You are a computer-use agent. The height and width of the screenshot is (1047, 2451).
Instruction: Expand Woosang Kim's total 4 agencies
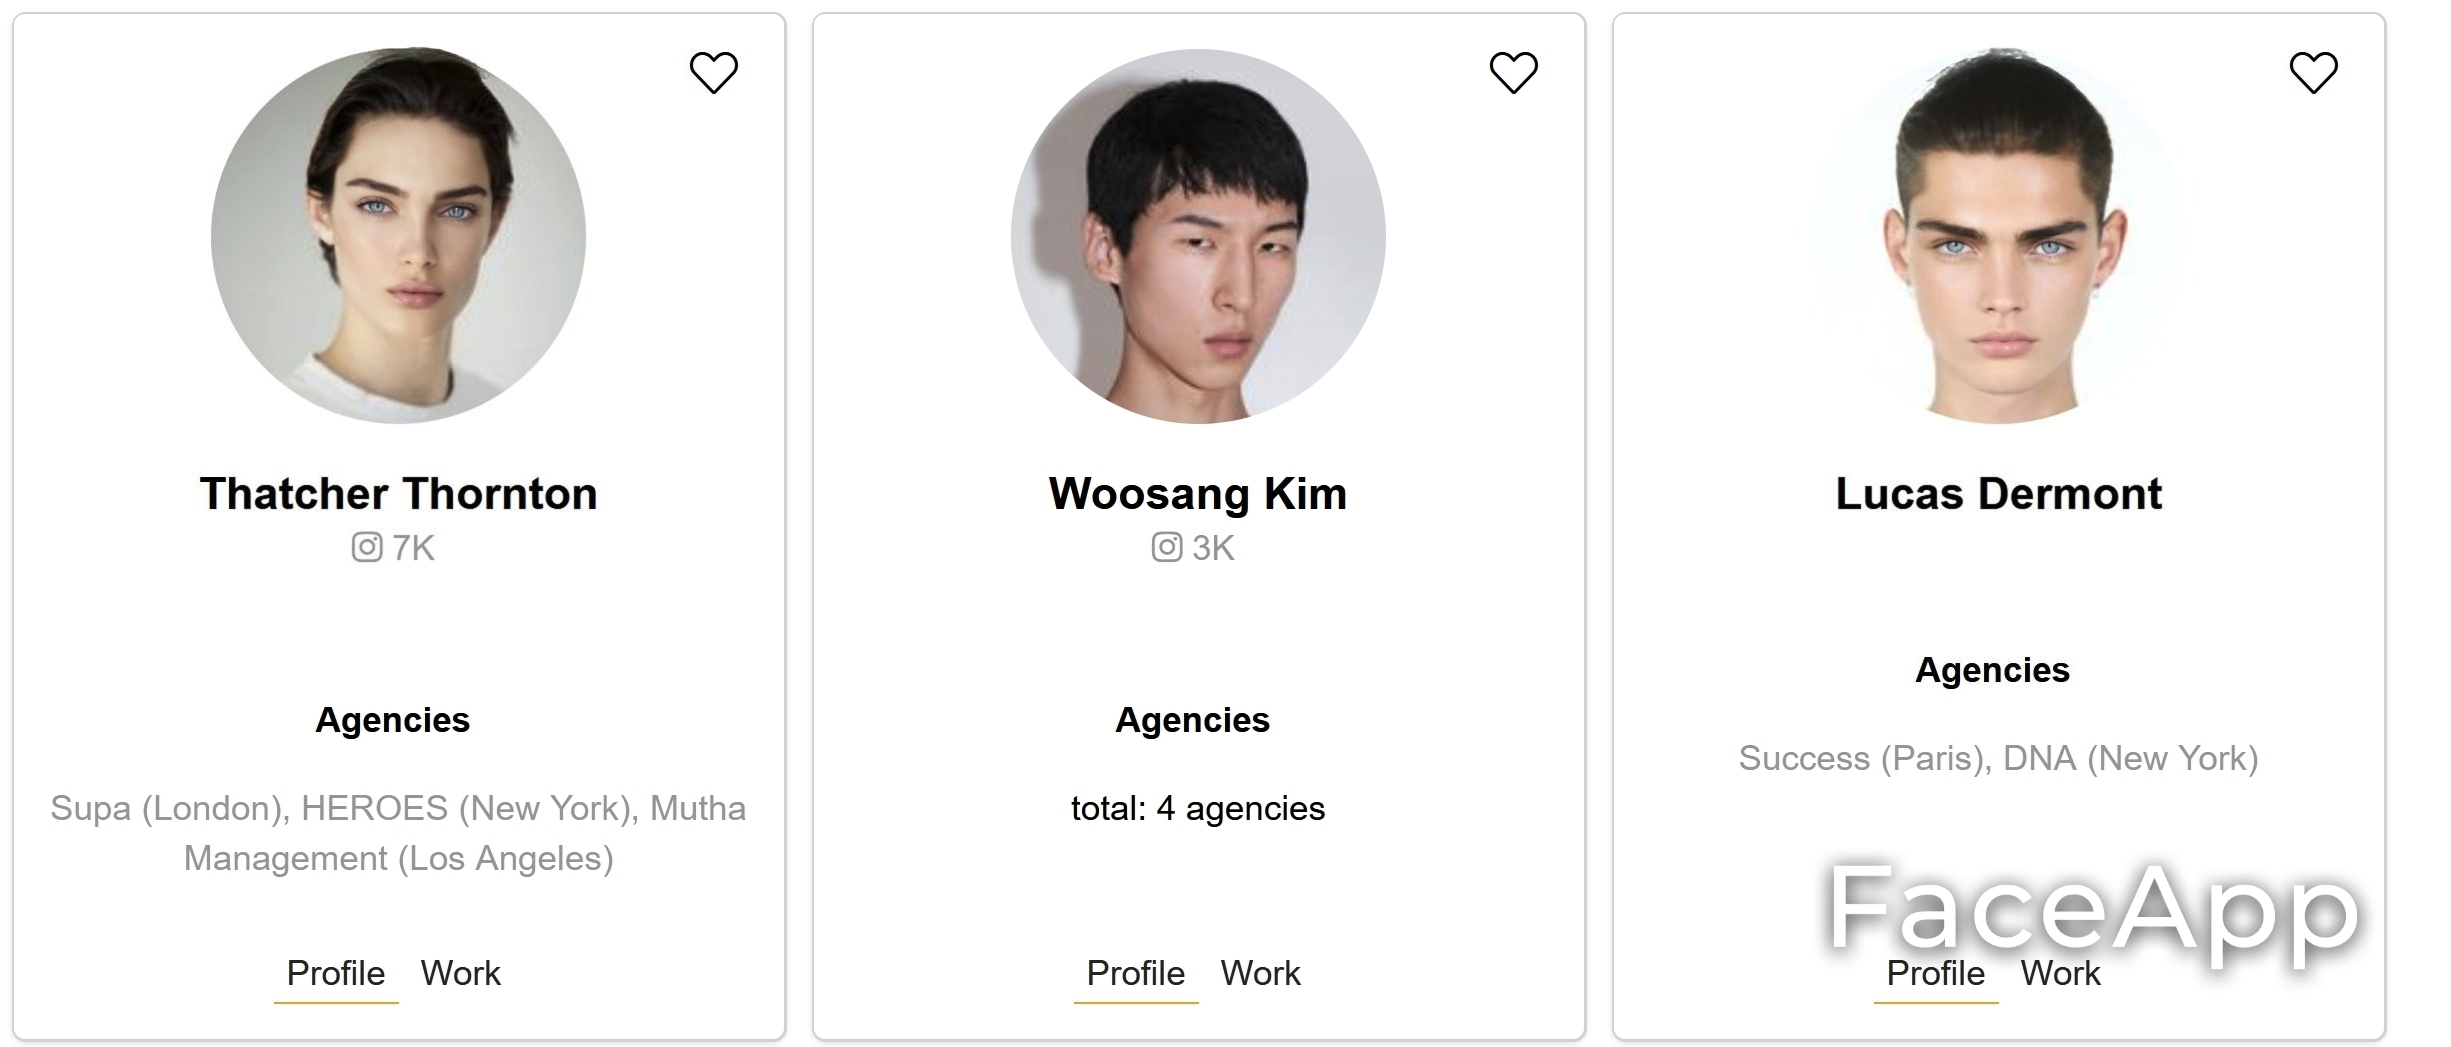click(1198, 808)
